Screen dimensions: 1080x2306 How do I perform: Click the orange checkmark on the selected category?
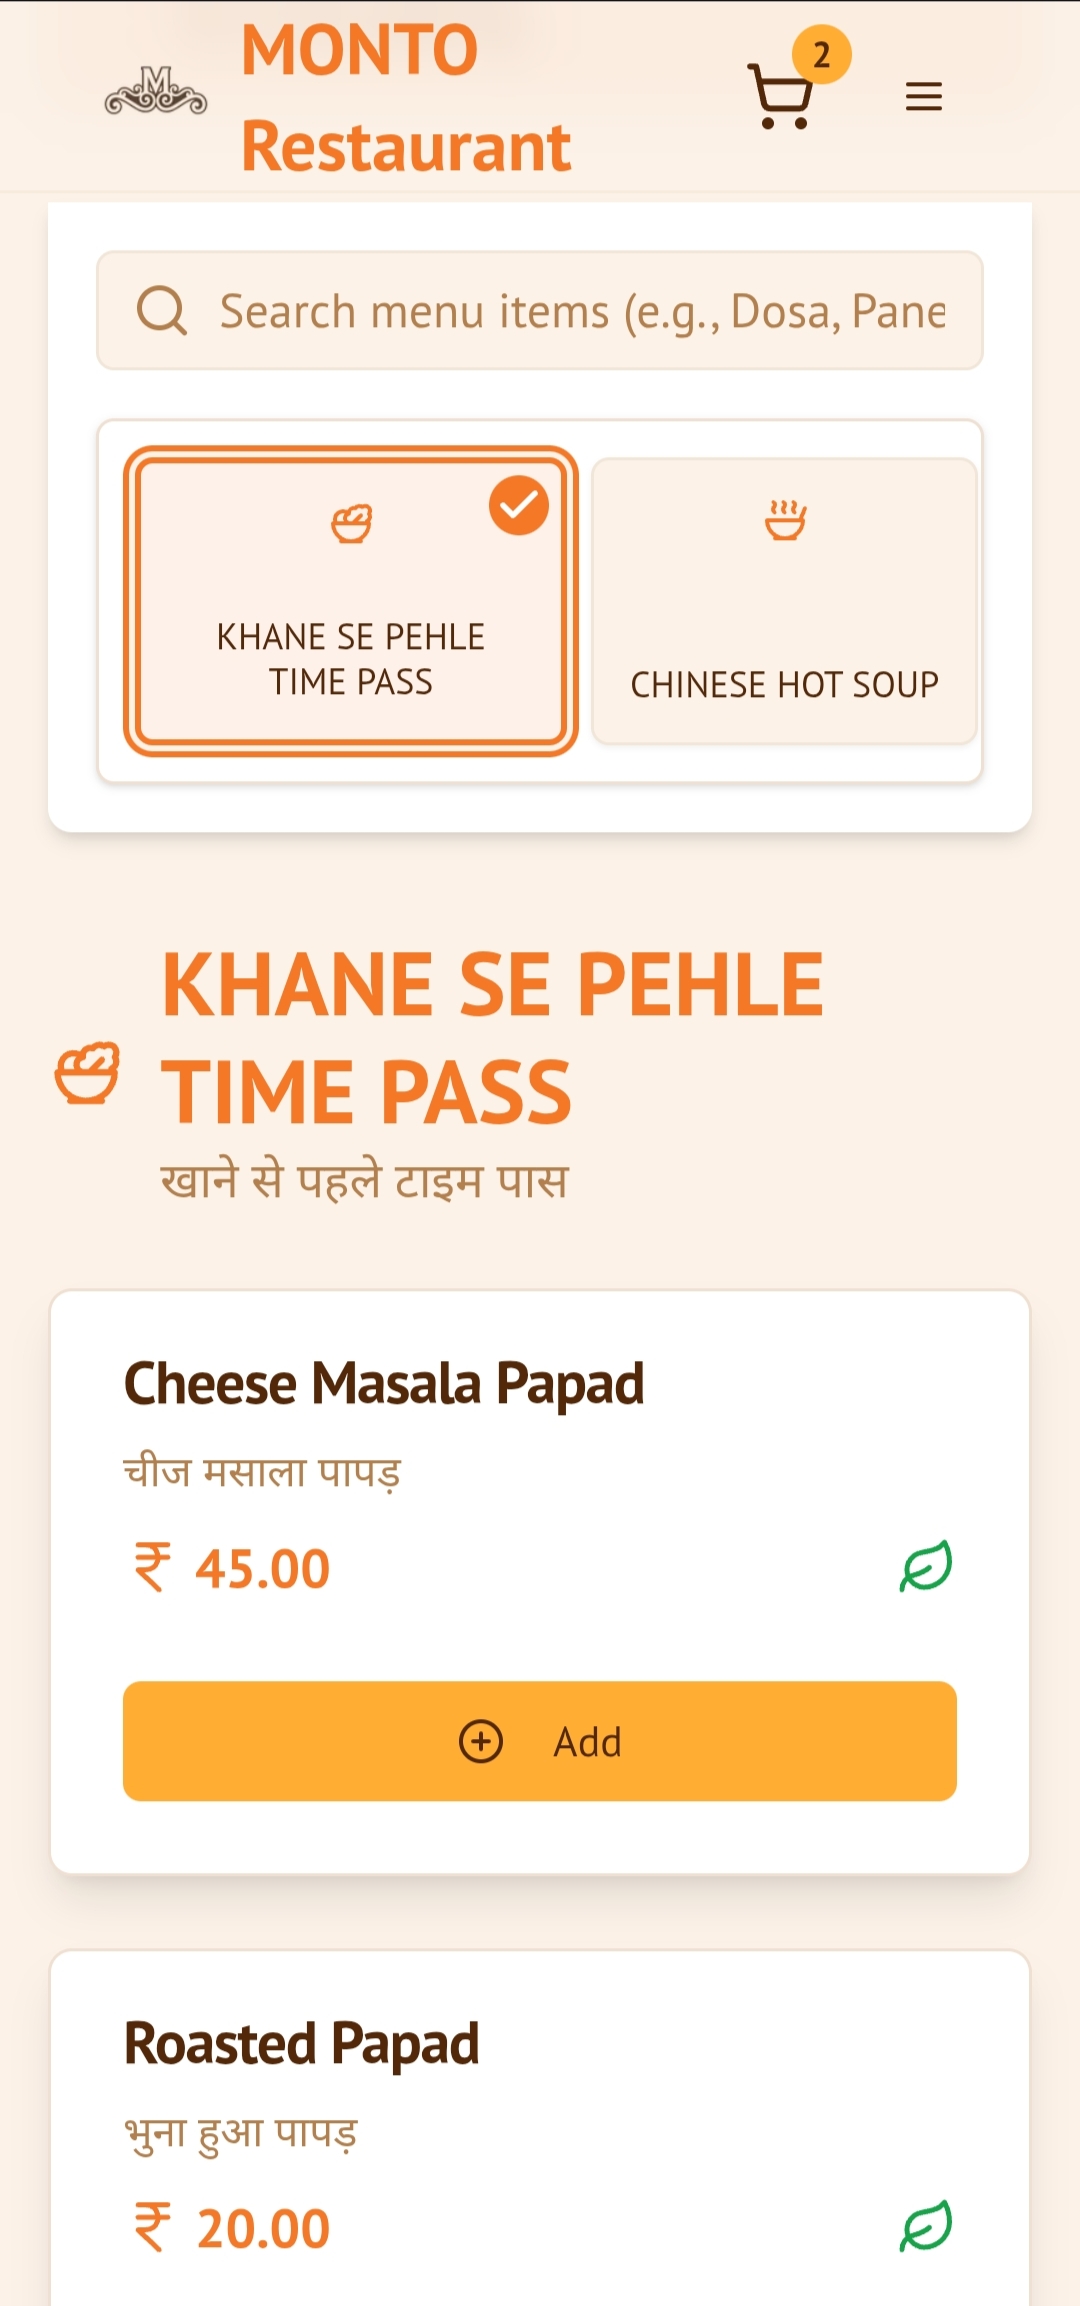[518, 506]
